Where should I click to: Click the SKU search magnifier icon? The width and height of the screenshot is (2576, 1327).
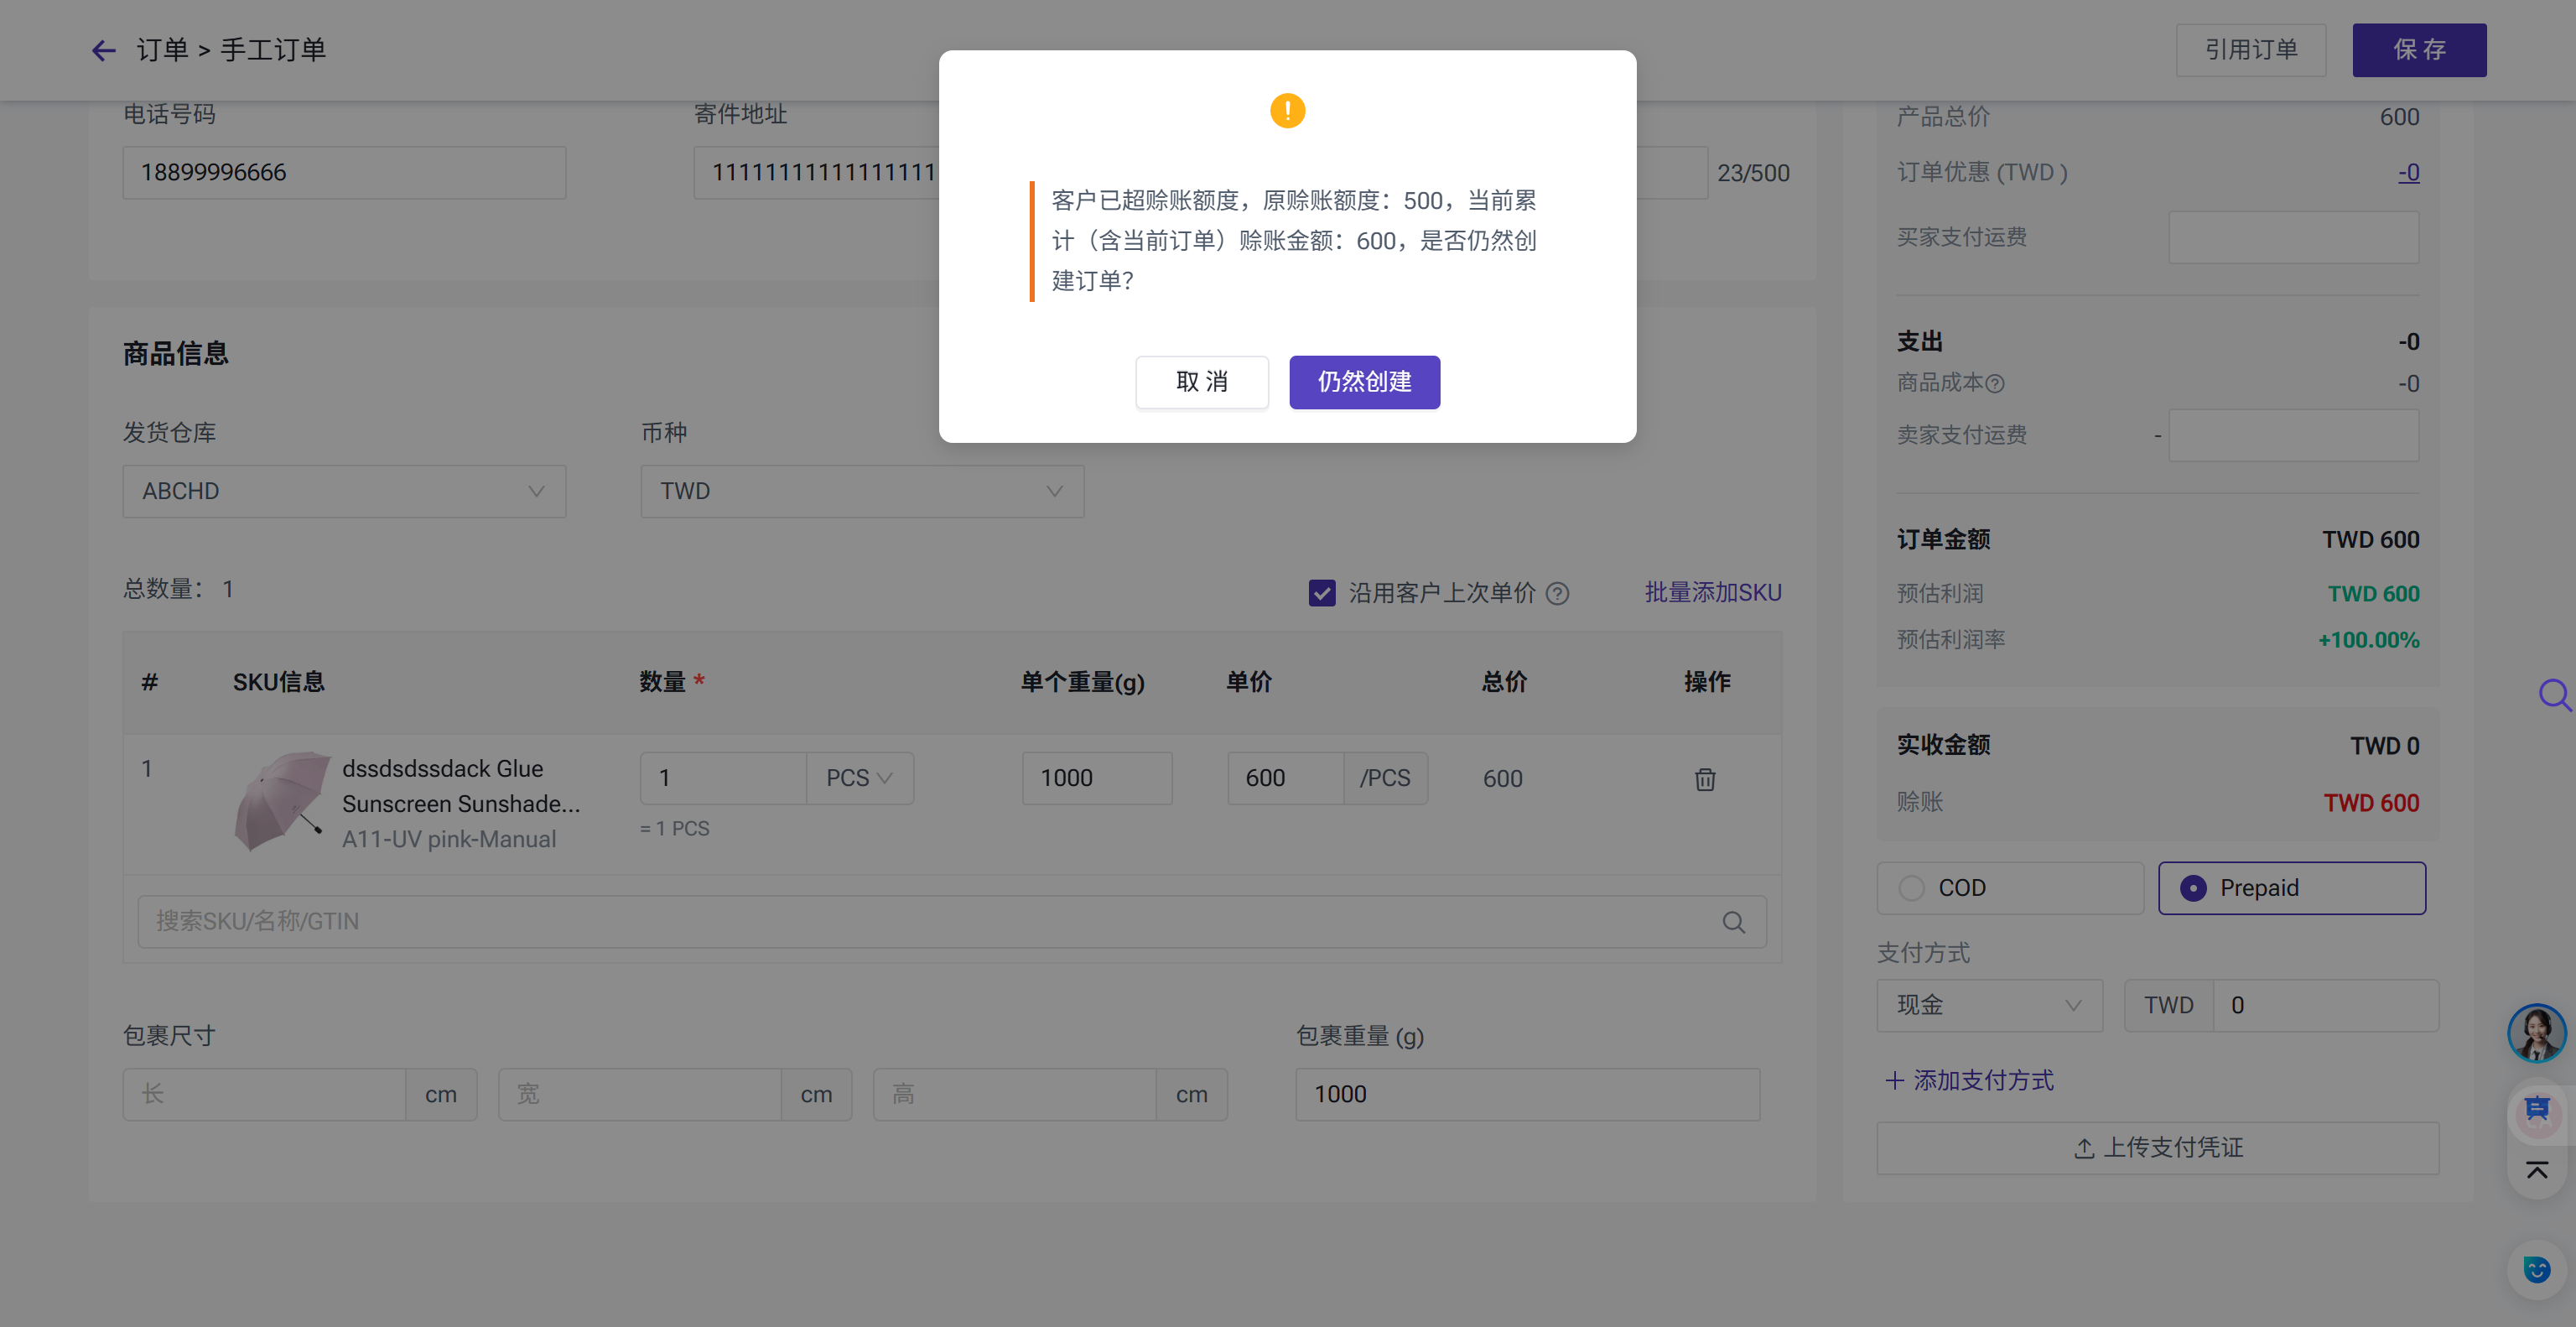[1734, 922]
